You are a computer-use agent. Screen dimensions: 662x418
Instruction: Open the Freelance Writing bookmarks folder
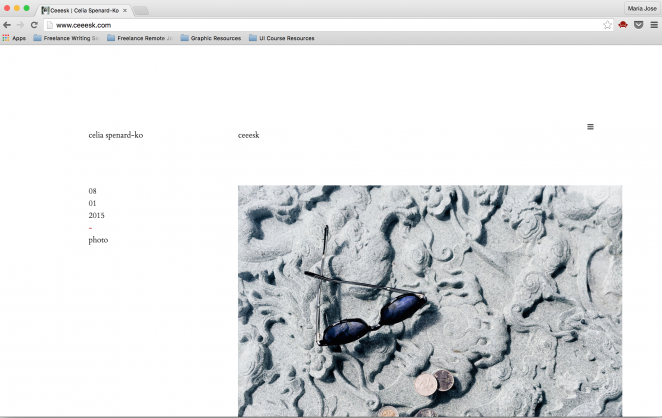click(x=66, y=38)
